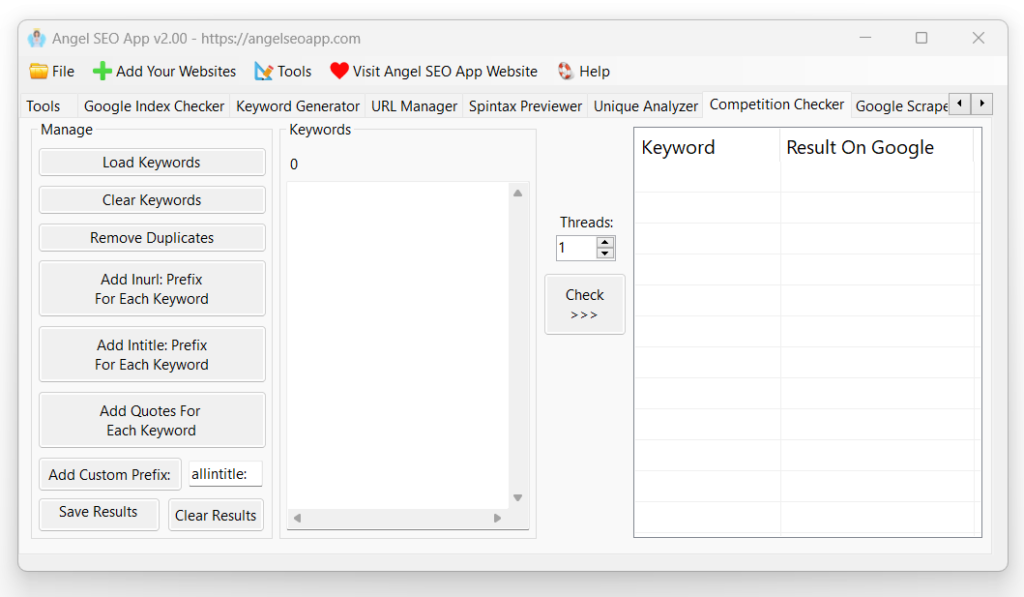Click Add Intitle: Prefix For Each Keyword
Screen dimensions: 1024x597
(152, 355)
